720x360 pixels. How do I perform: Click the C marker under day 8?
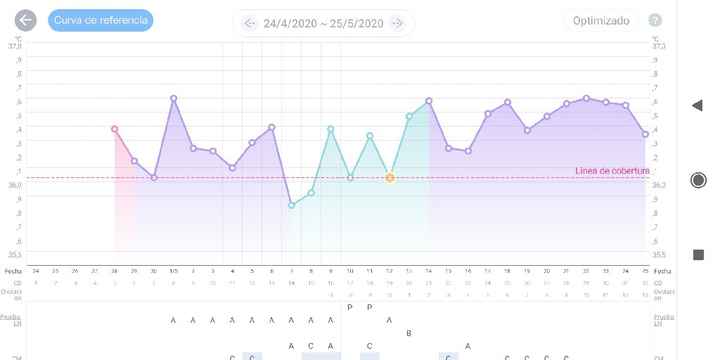coord(311,346)
